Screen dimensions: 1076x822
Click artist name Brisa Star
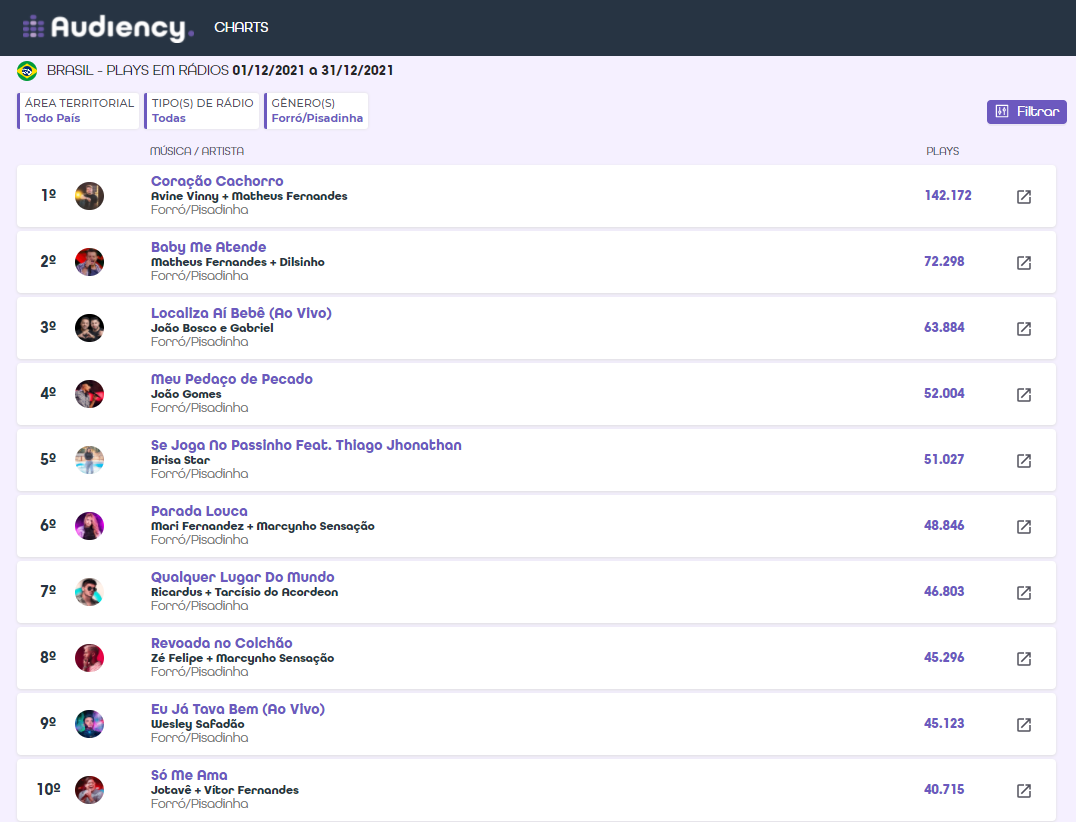(180, 460)
